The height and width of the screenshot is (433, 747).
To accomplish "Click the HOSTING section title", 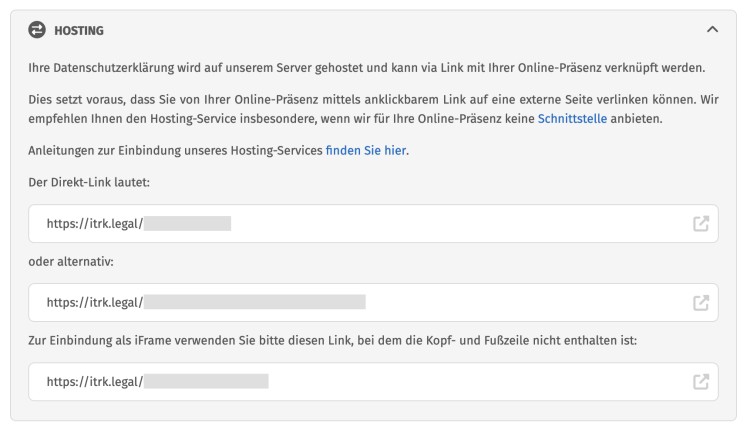I will [78, 31].
